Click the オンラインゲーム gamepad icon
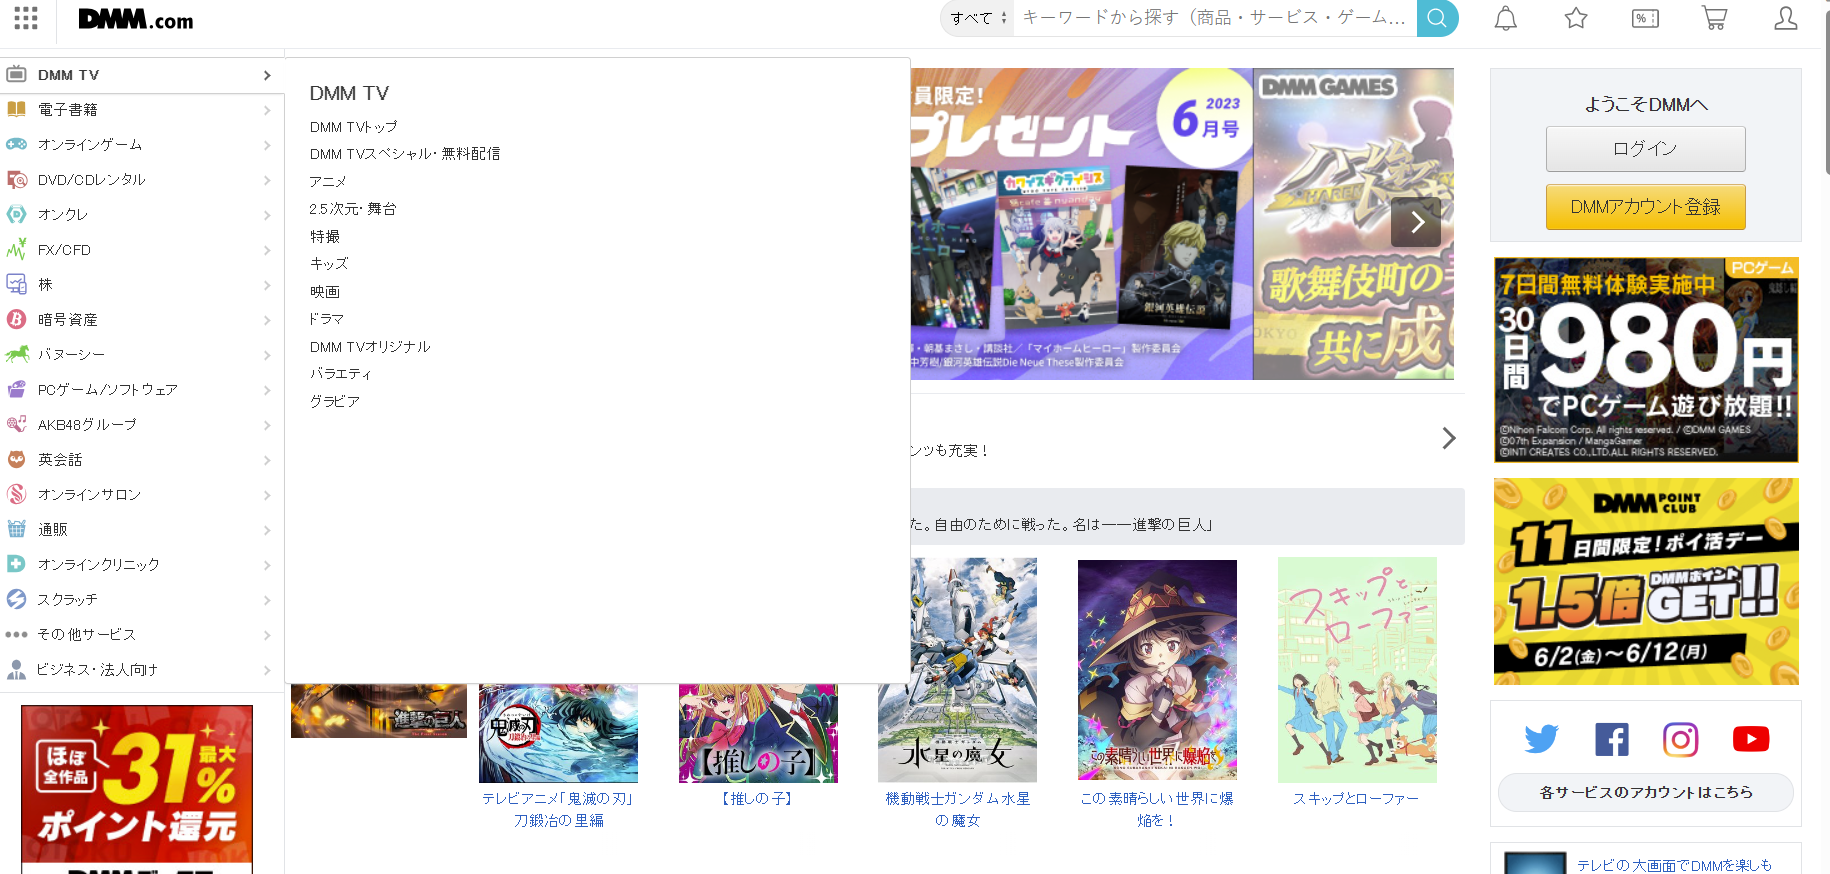1830x874 pixels. click(16, 144)
